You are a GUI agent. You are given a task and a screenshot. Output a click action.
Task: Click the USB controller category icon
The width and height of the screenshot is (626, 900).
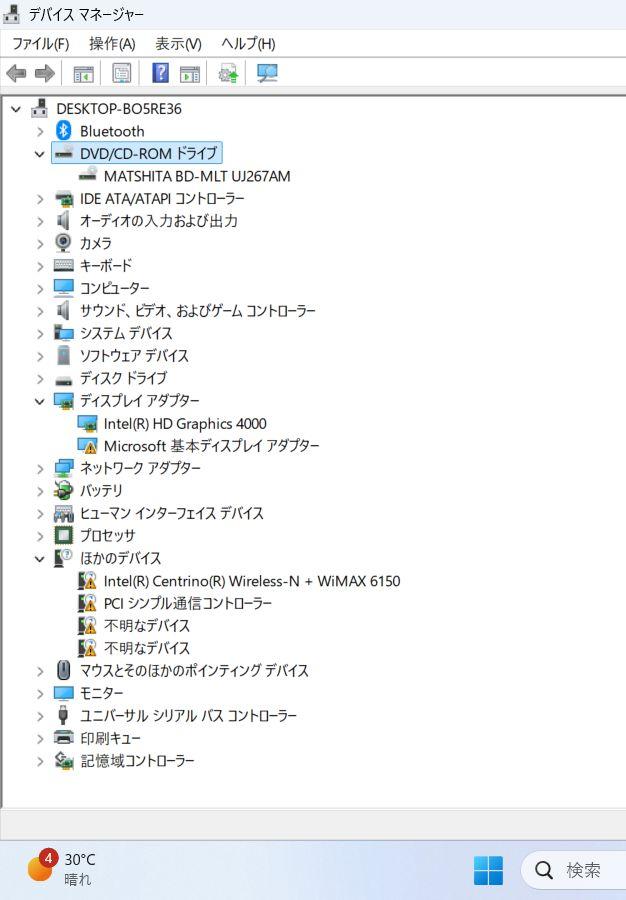(x=64, y=715)
